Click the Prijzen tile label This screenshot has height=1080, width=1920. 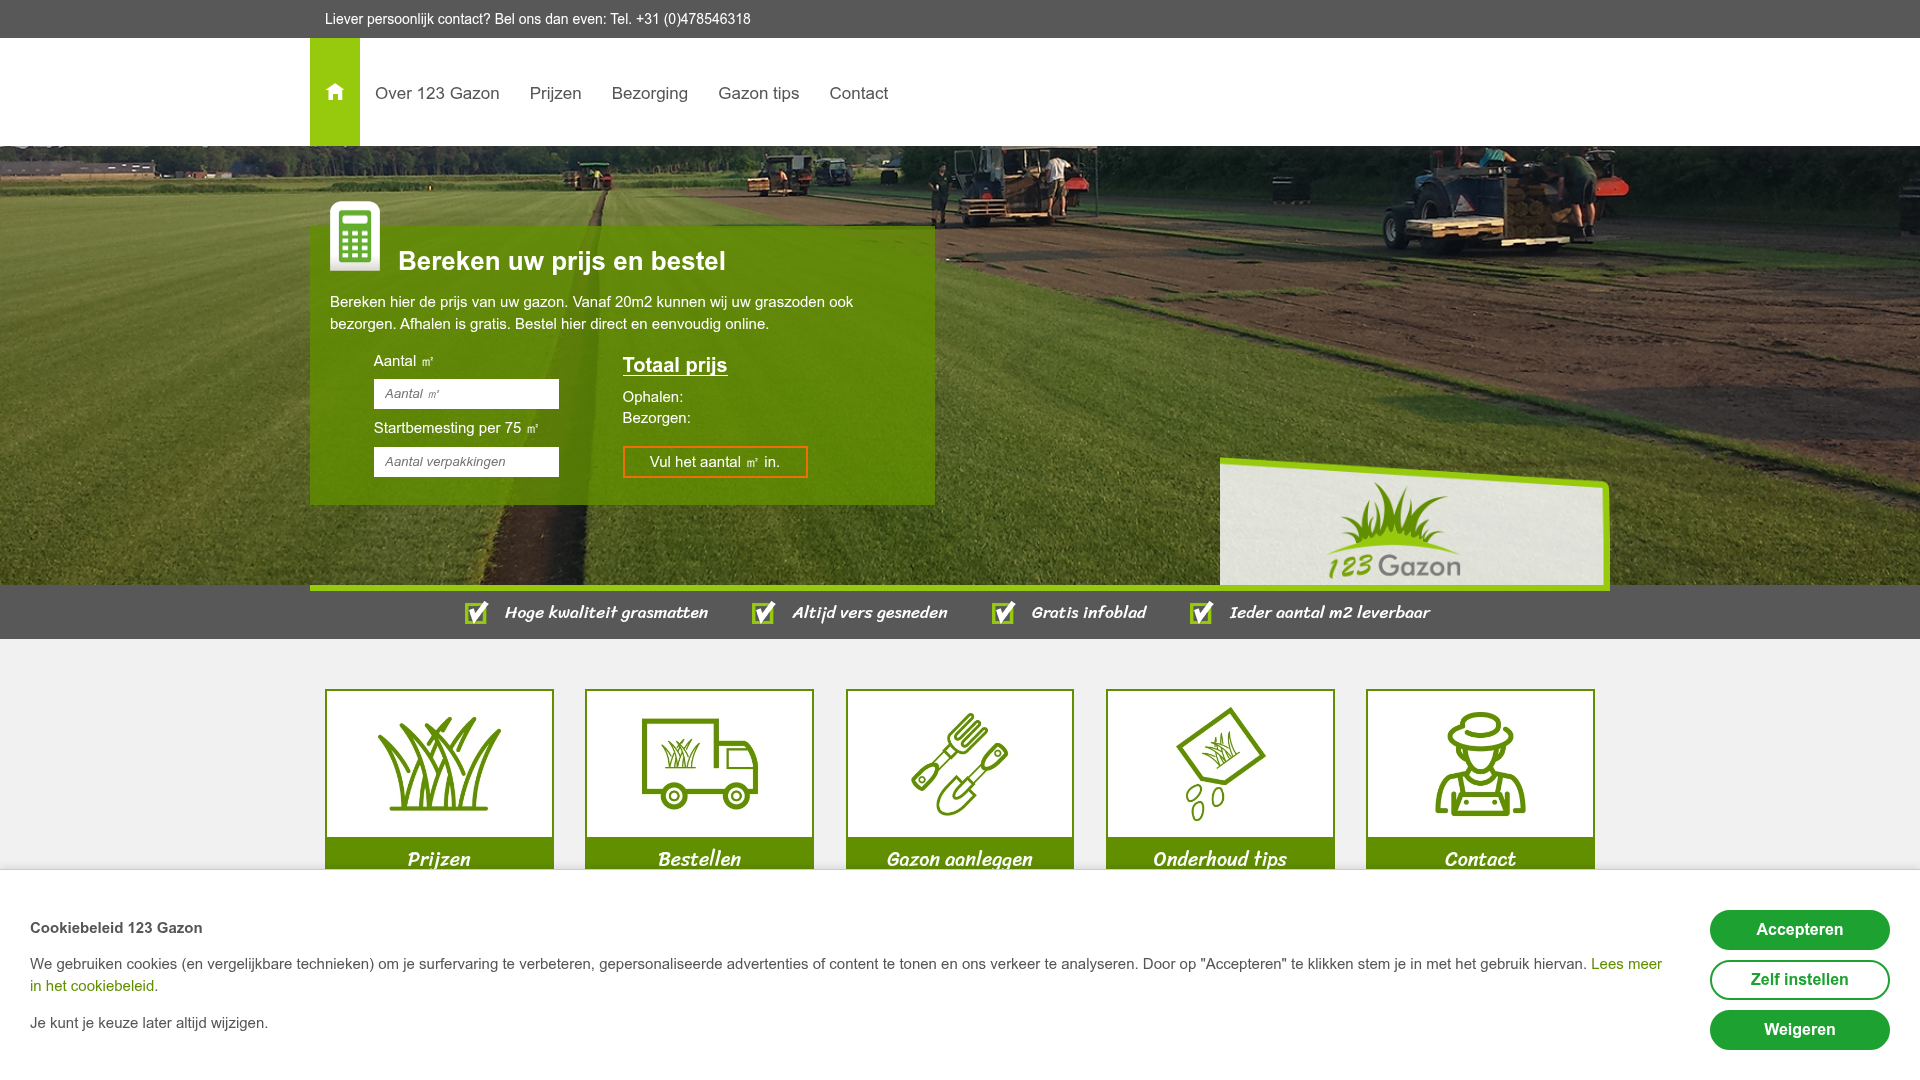[x=439, y=859]
